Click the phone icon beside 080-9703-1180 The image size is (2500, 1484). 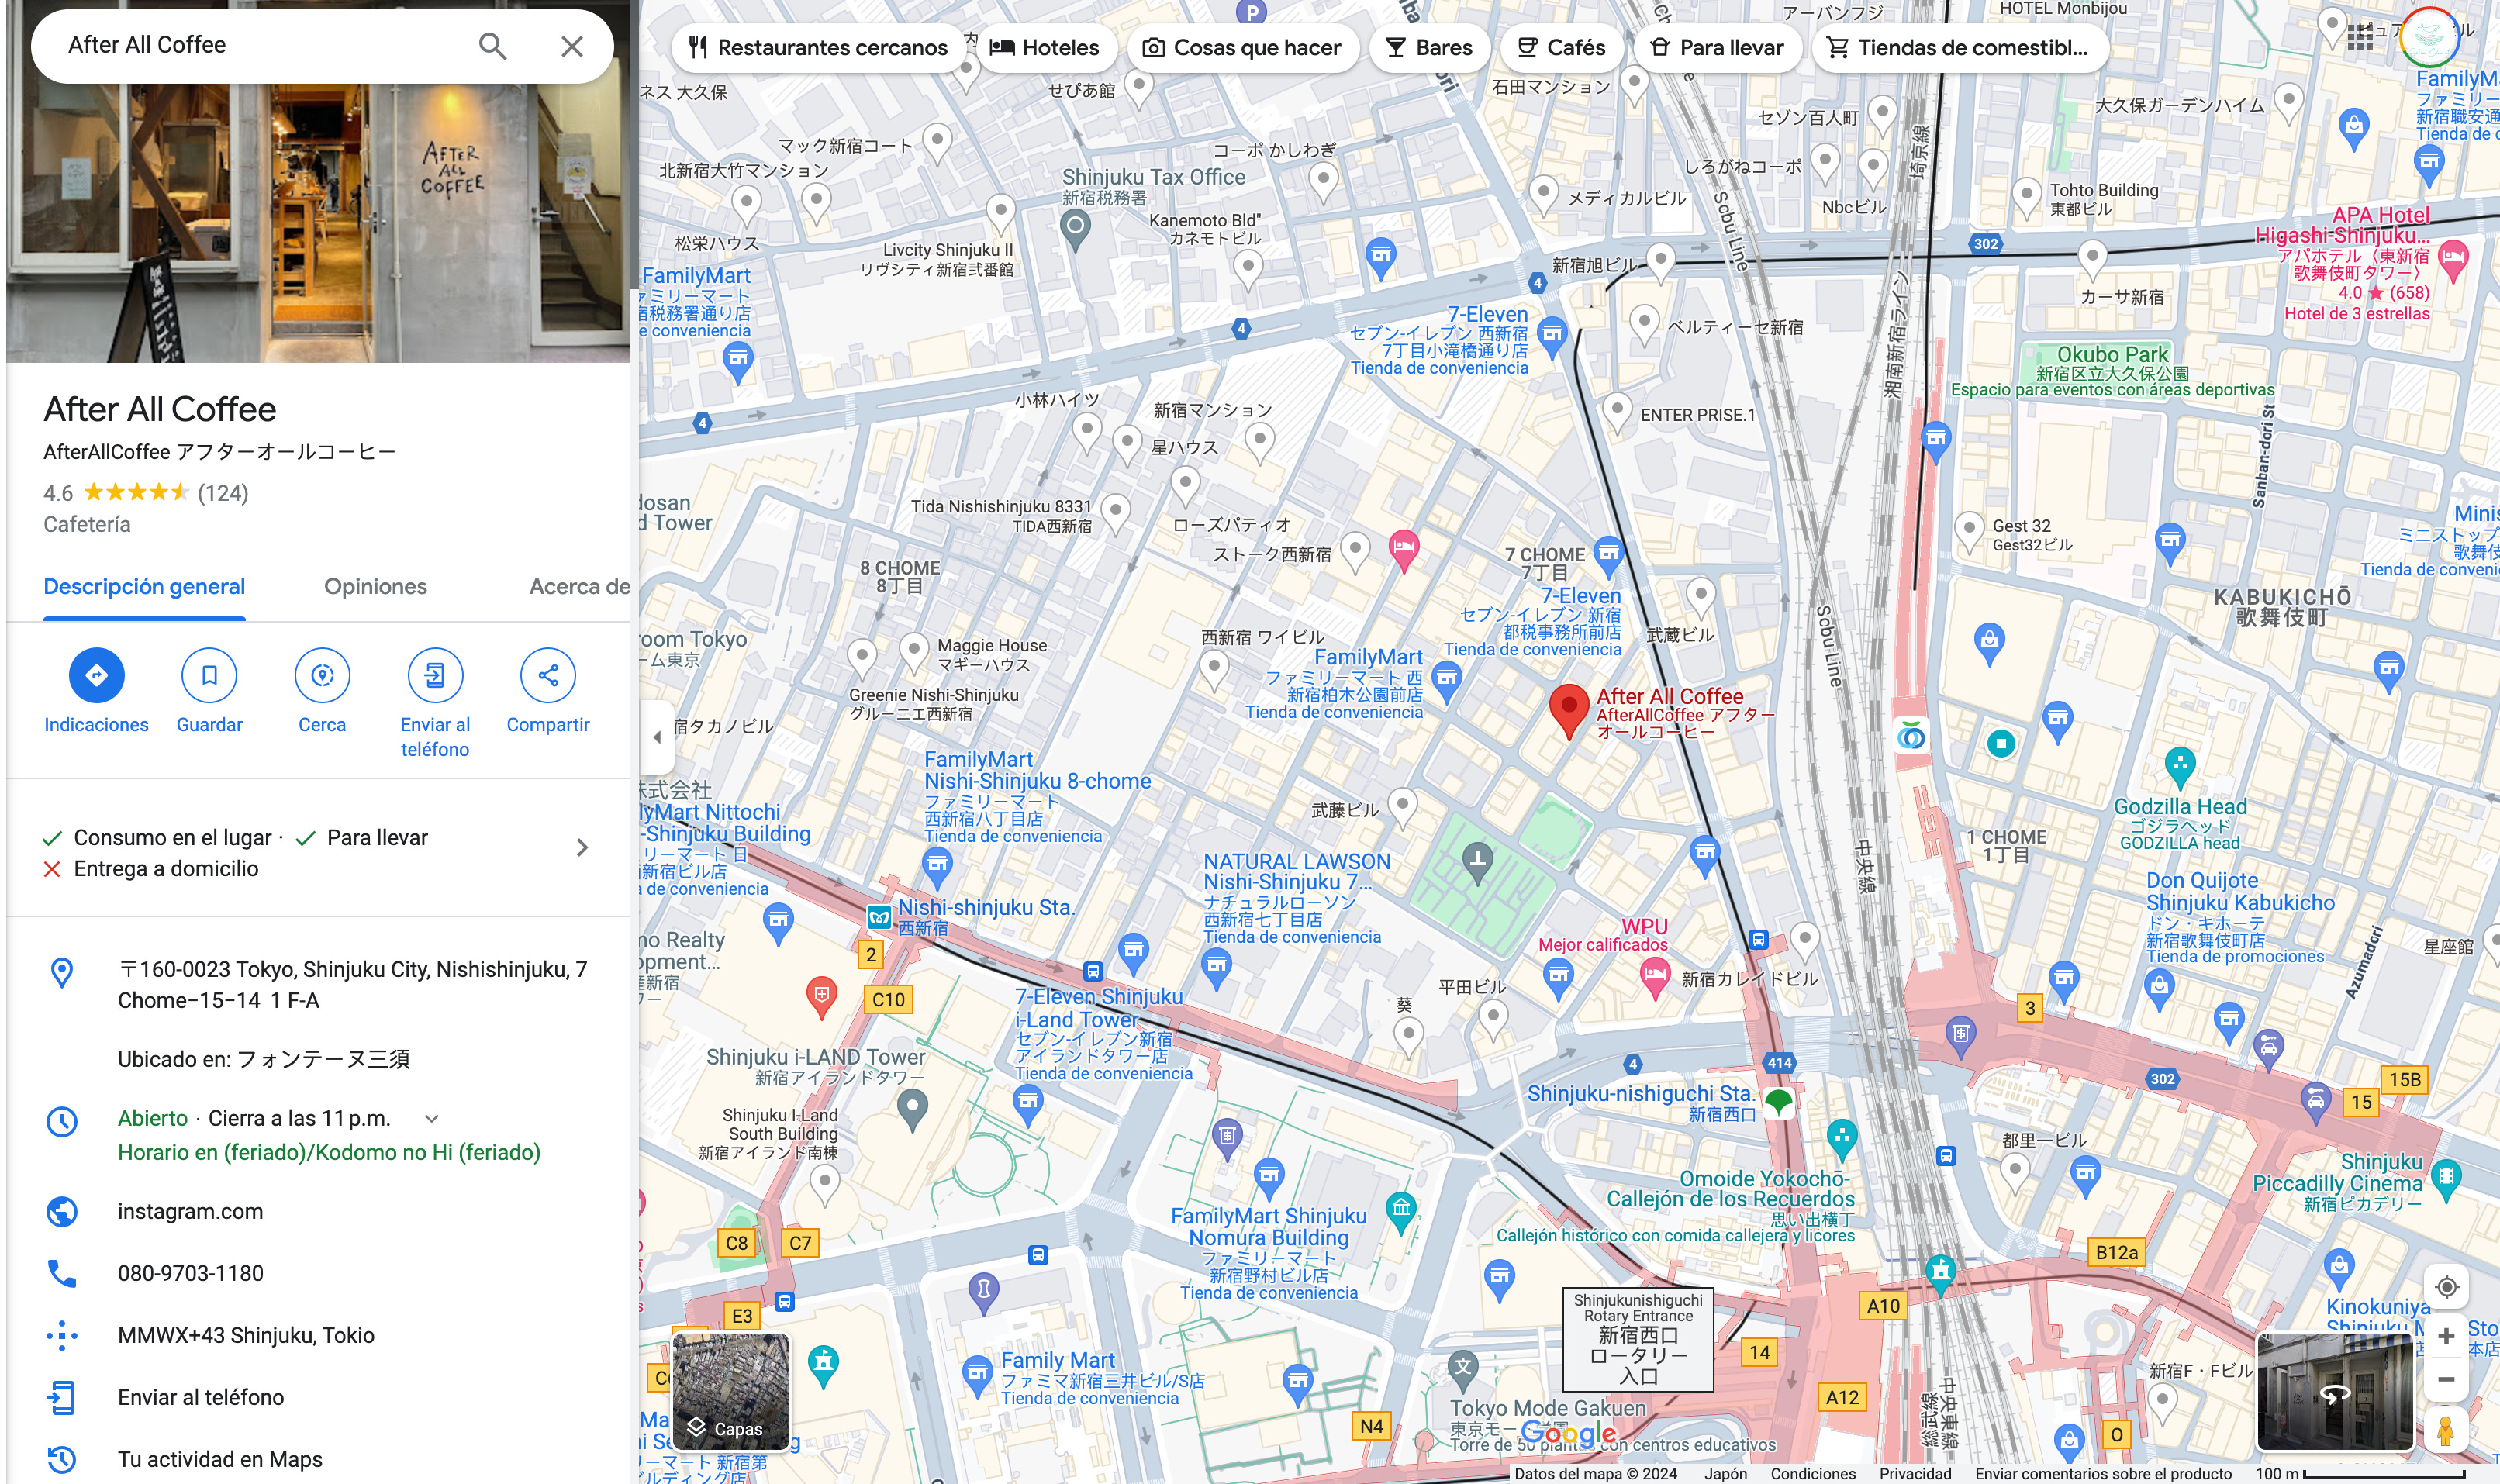pyautogui.click(x=62, y=1273)
